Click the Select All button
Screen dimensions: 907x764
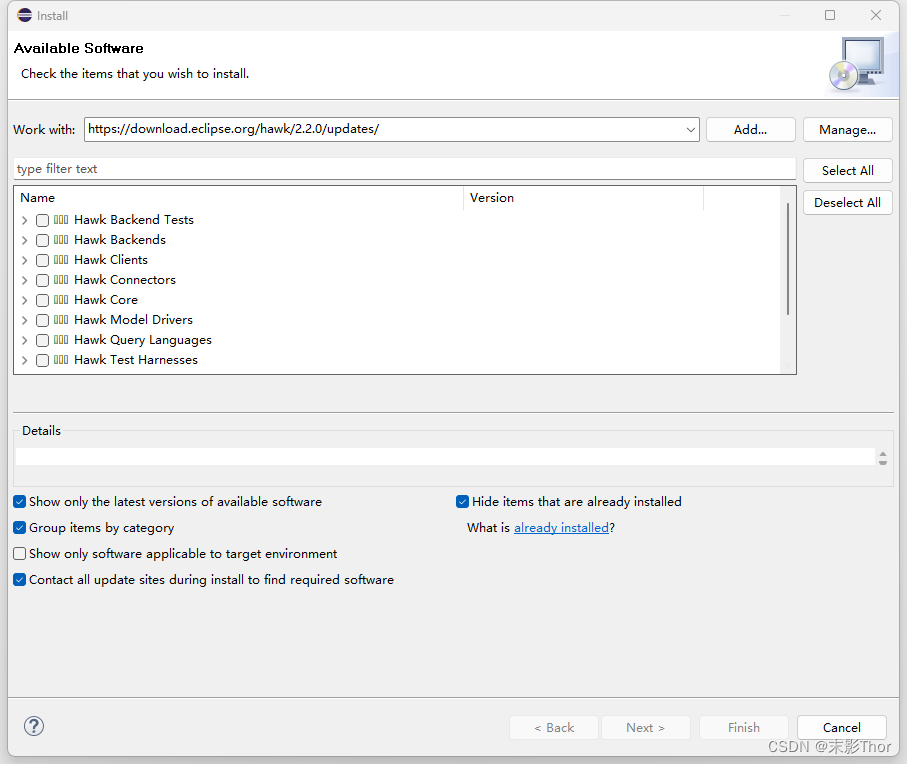[x=847, y=171]
